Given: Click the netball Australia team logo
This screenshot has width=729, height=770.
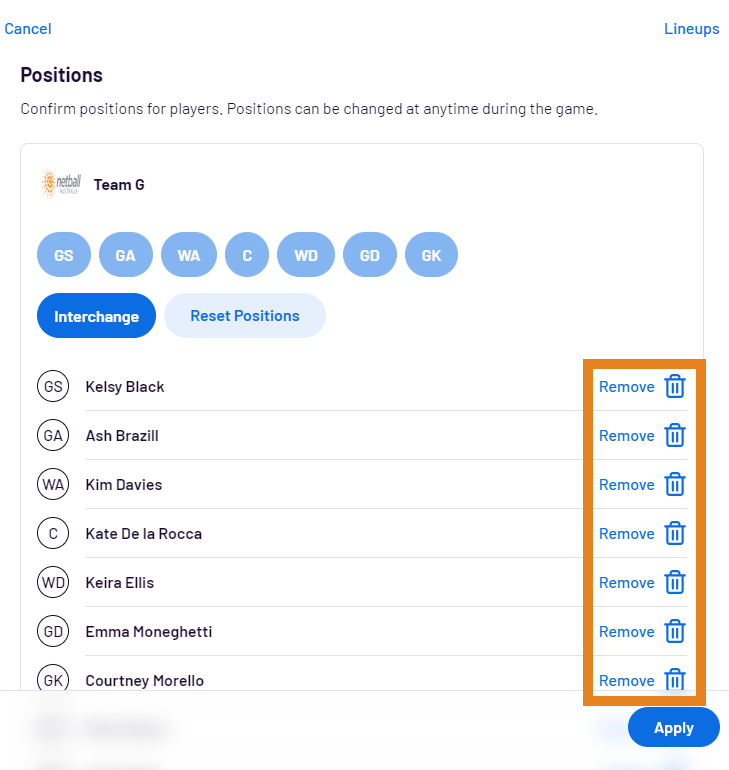Looking at the screenshot, I should pyautogui.click(x=61, y=184).
